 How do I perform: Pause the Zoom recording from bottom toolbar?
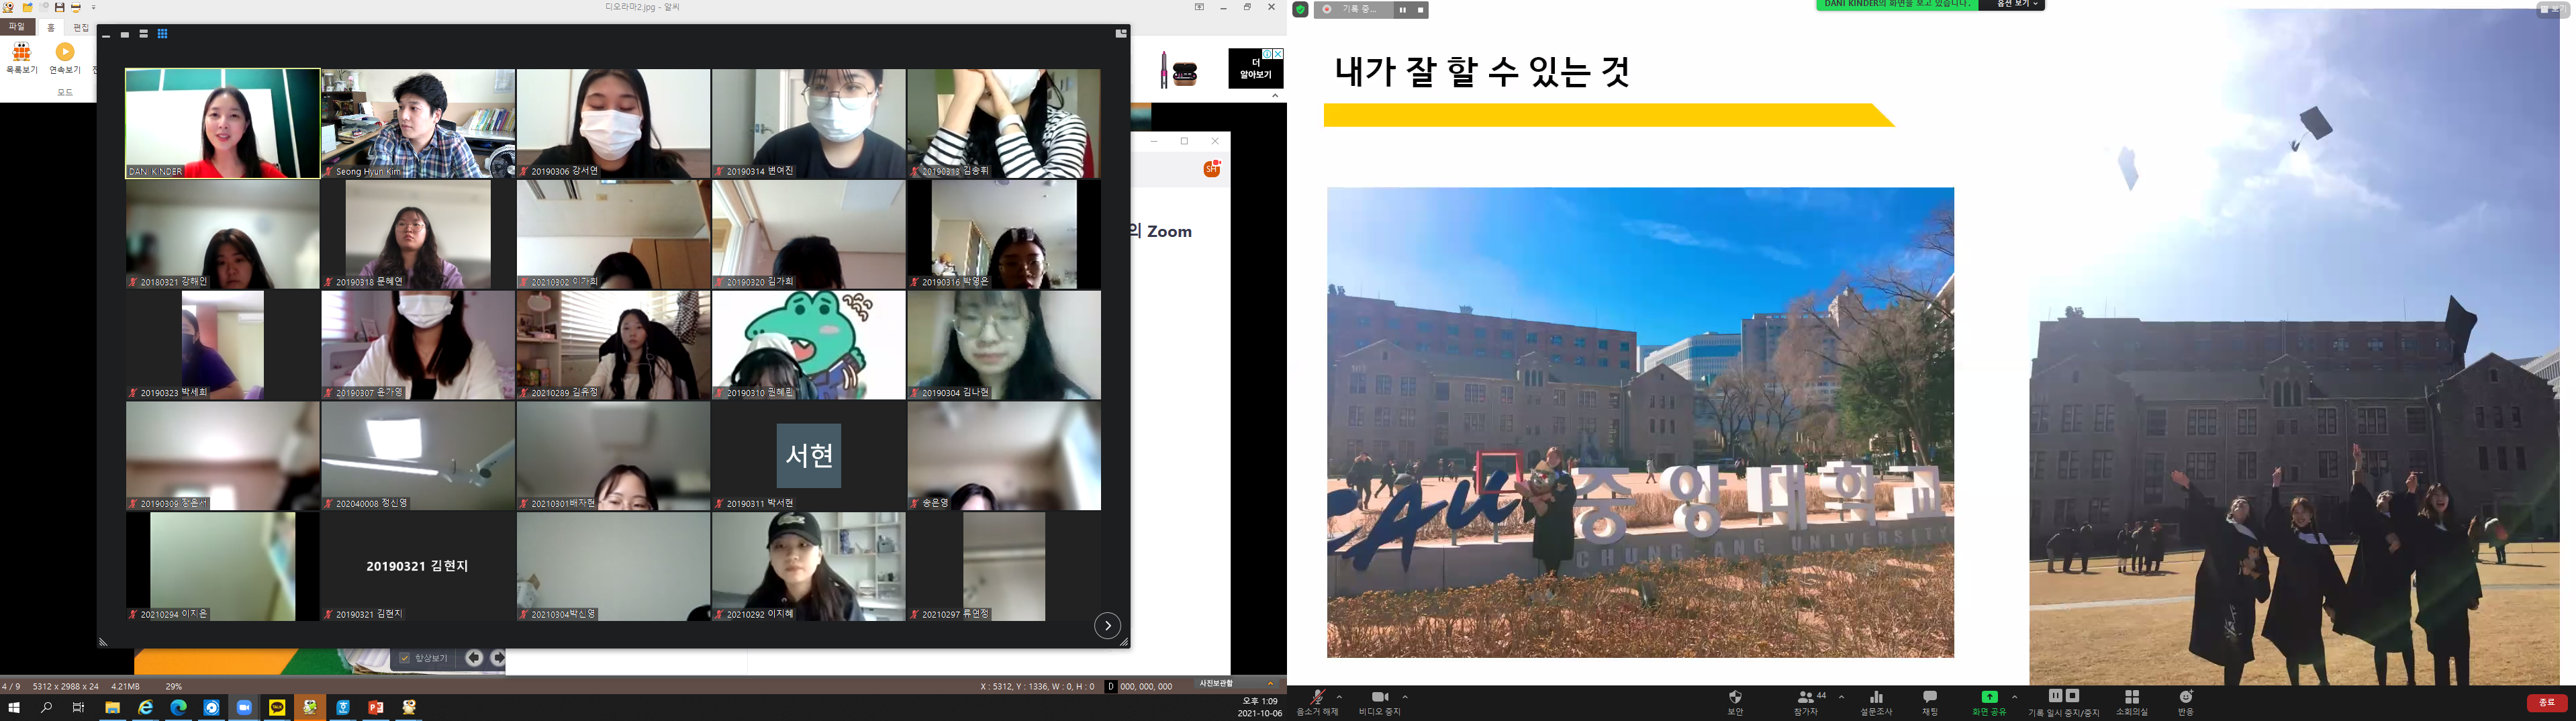click(2055, 696)
